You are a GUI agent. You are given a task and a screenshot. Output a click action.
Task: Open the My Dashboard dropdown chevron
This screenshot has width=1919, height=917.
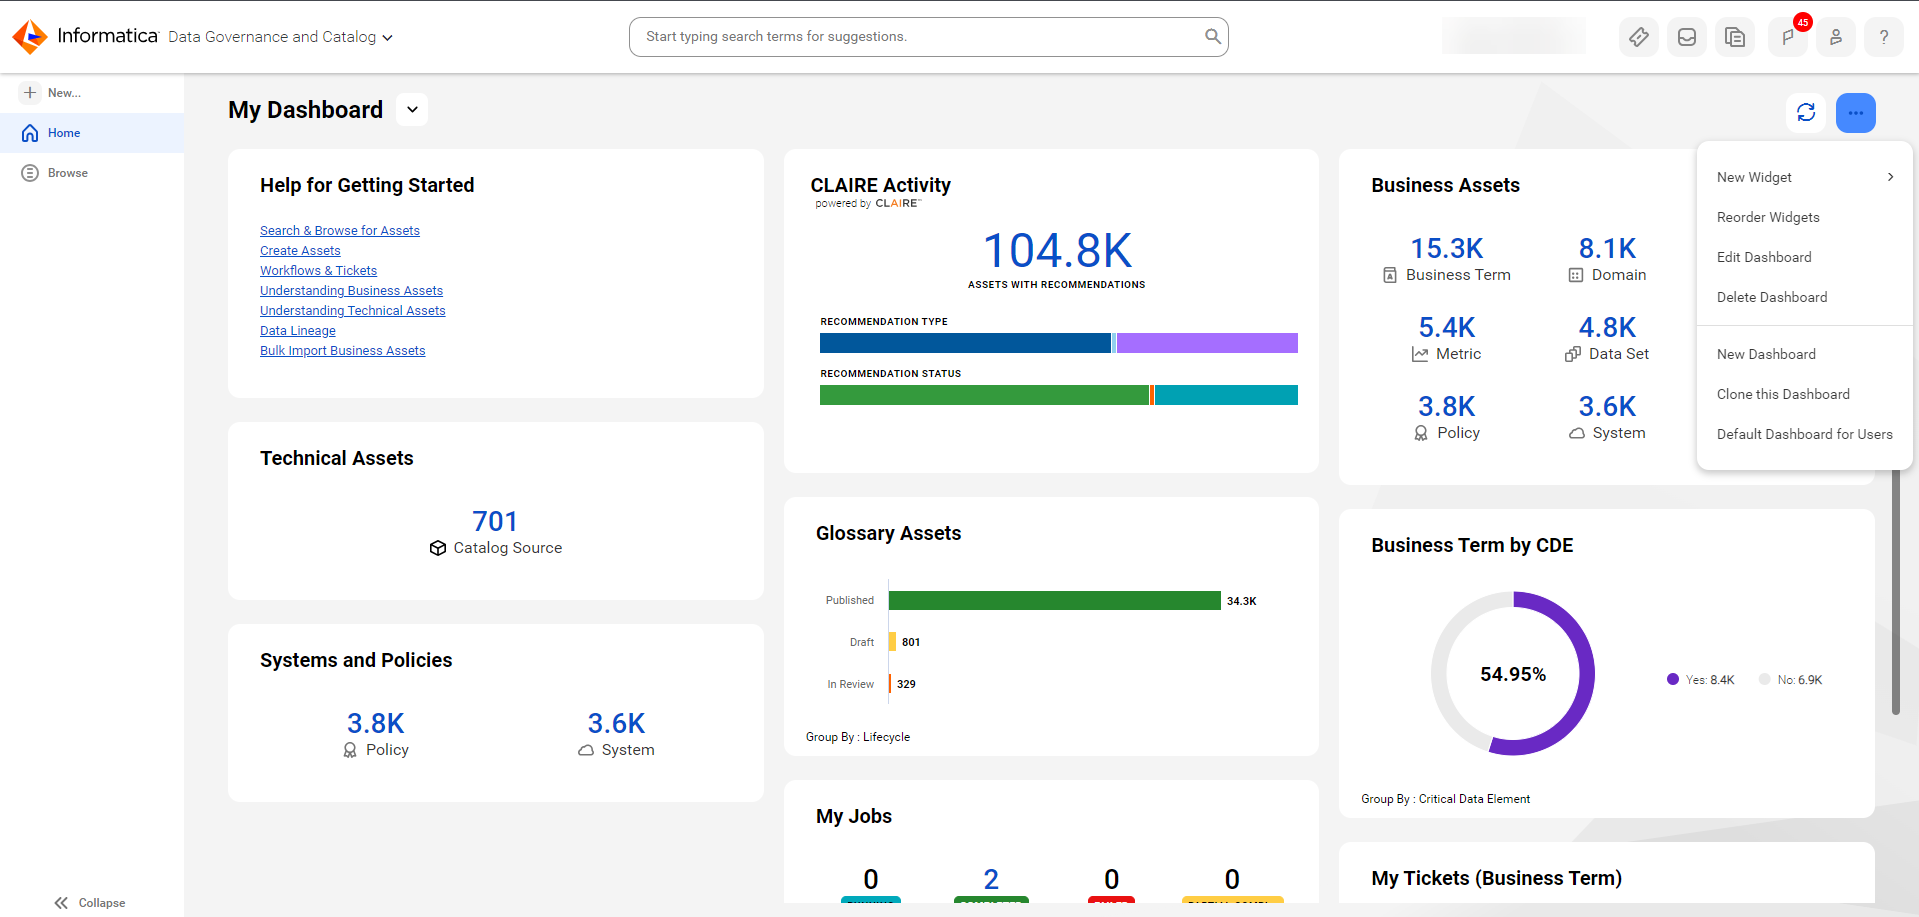(x=412, y=110)
